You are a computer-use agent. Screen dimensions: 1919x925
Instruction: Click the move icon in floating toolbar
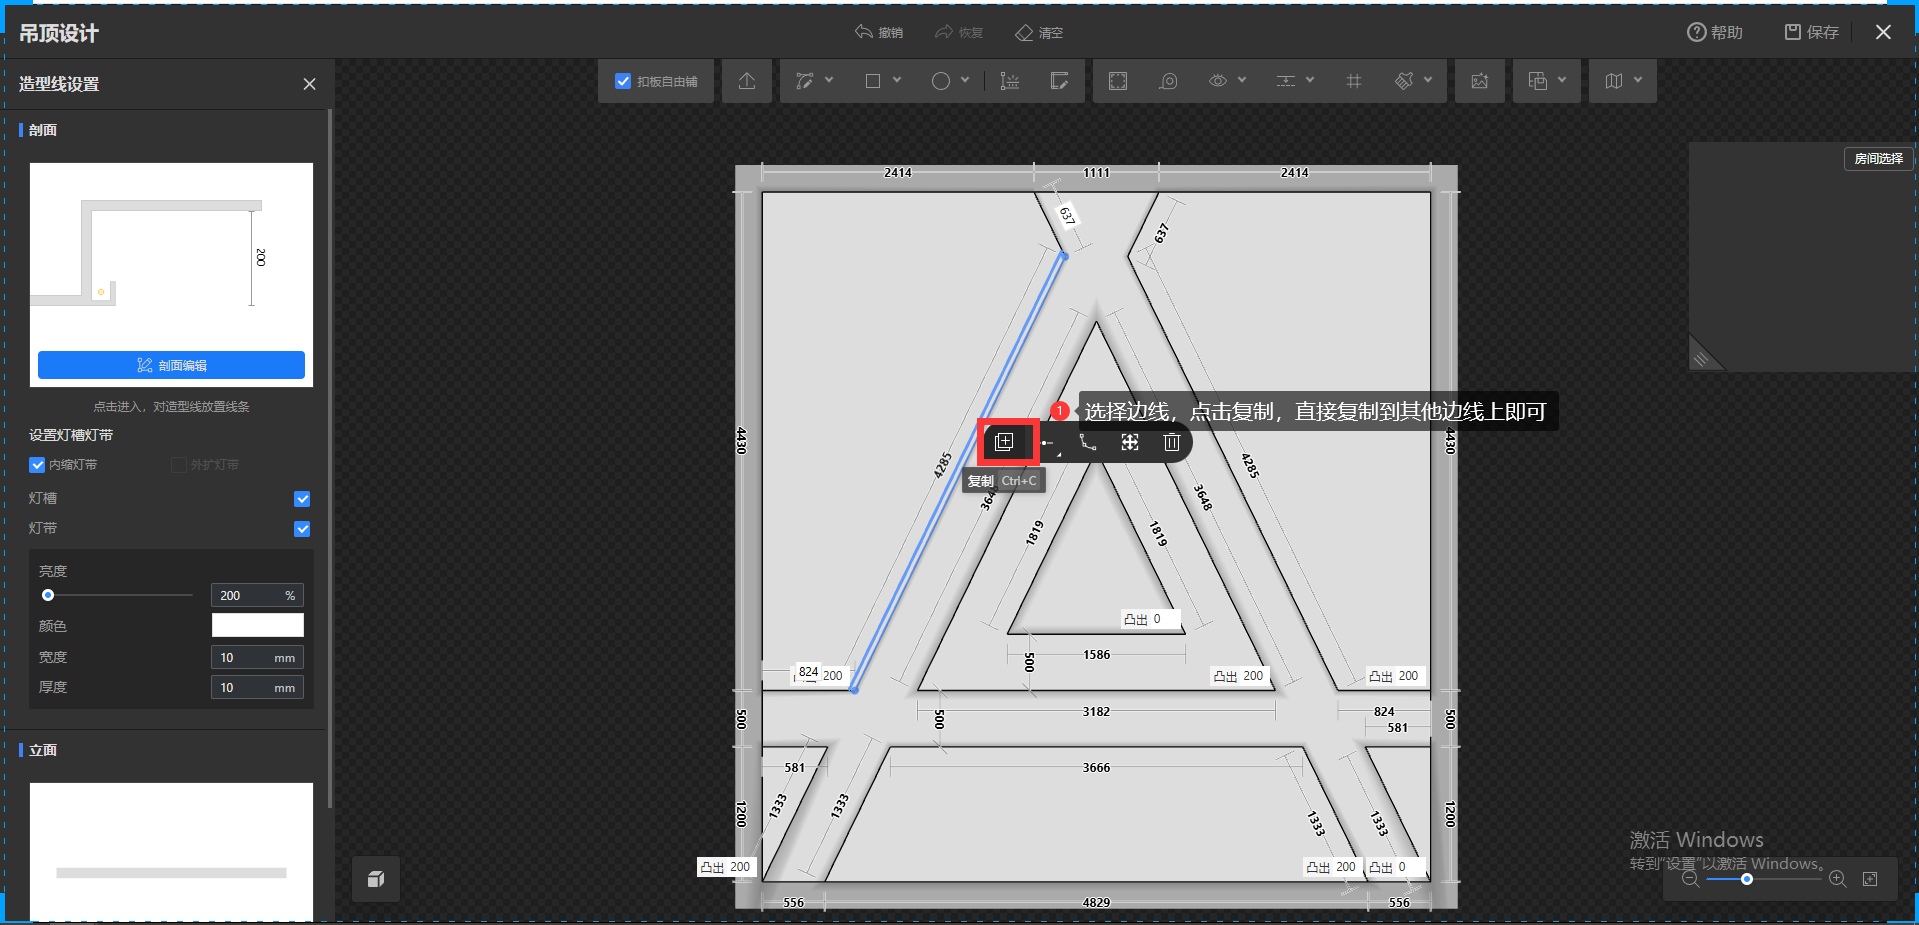click(1129, 442)
